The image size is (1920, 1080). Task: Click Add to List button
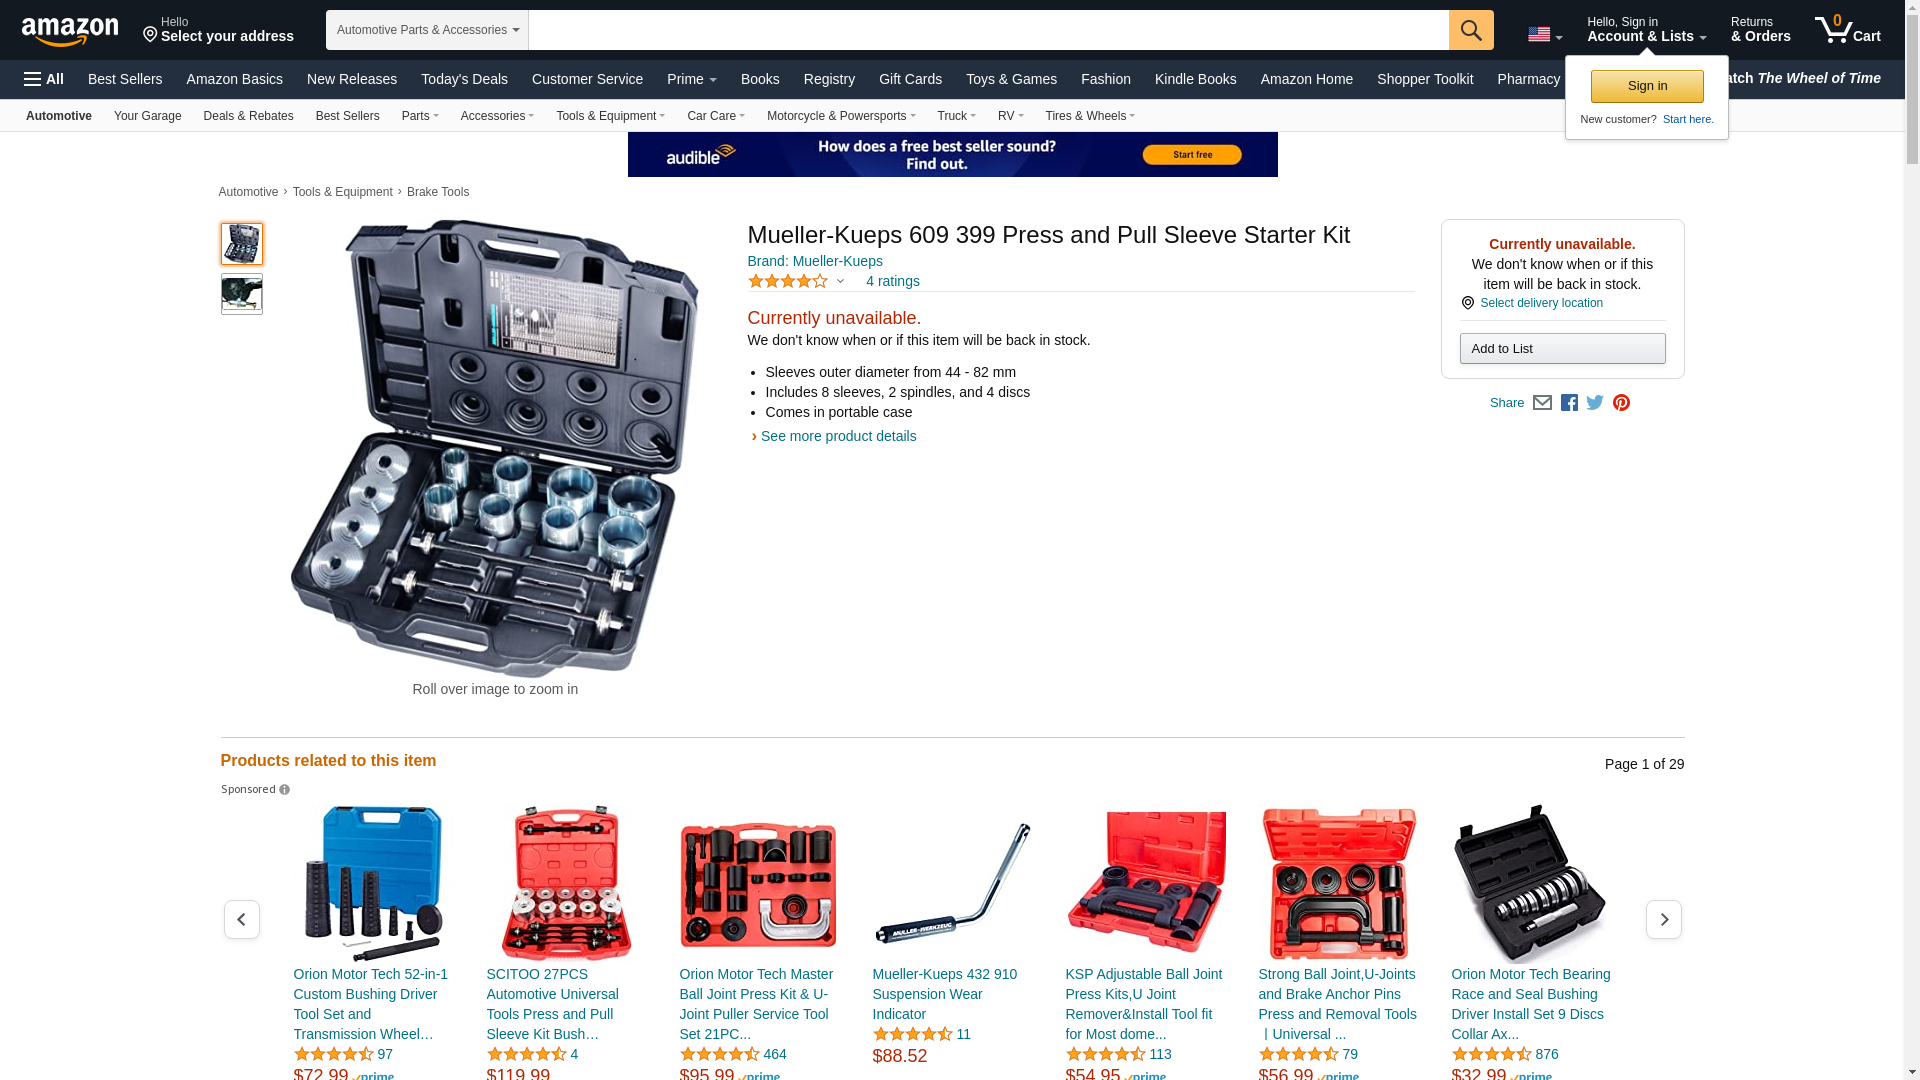(1562, 348)
